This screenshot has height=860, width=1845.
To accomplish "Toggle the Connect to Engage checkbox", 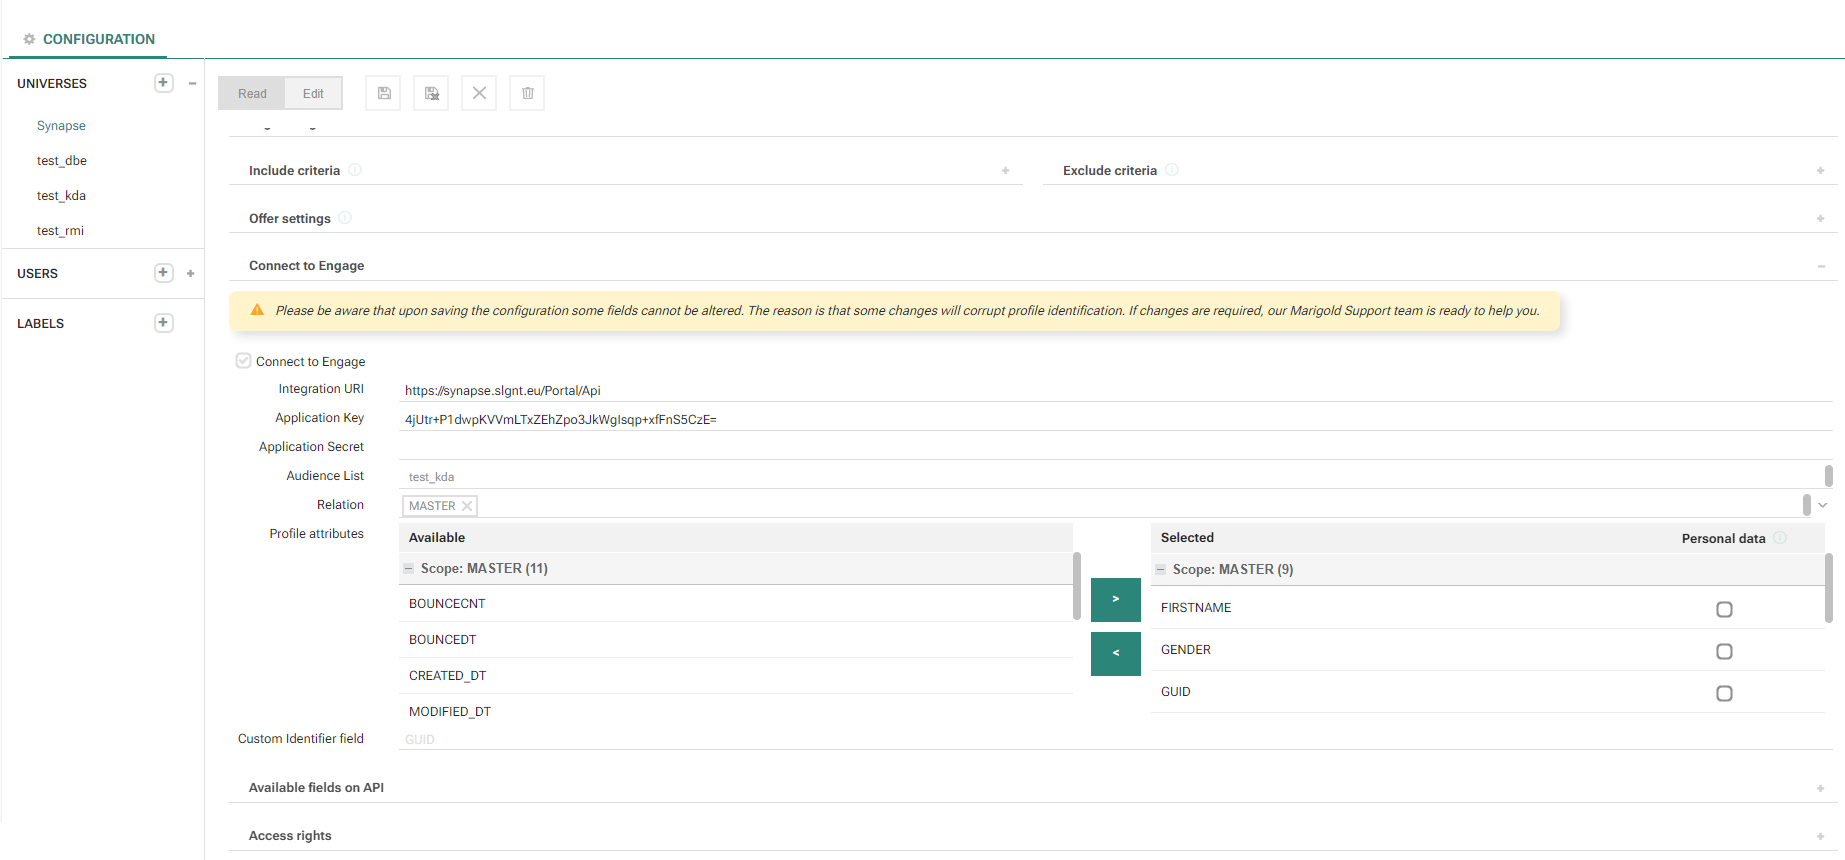I will [243, 361].
